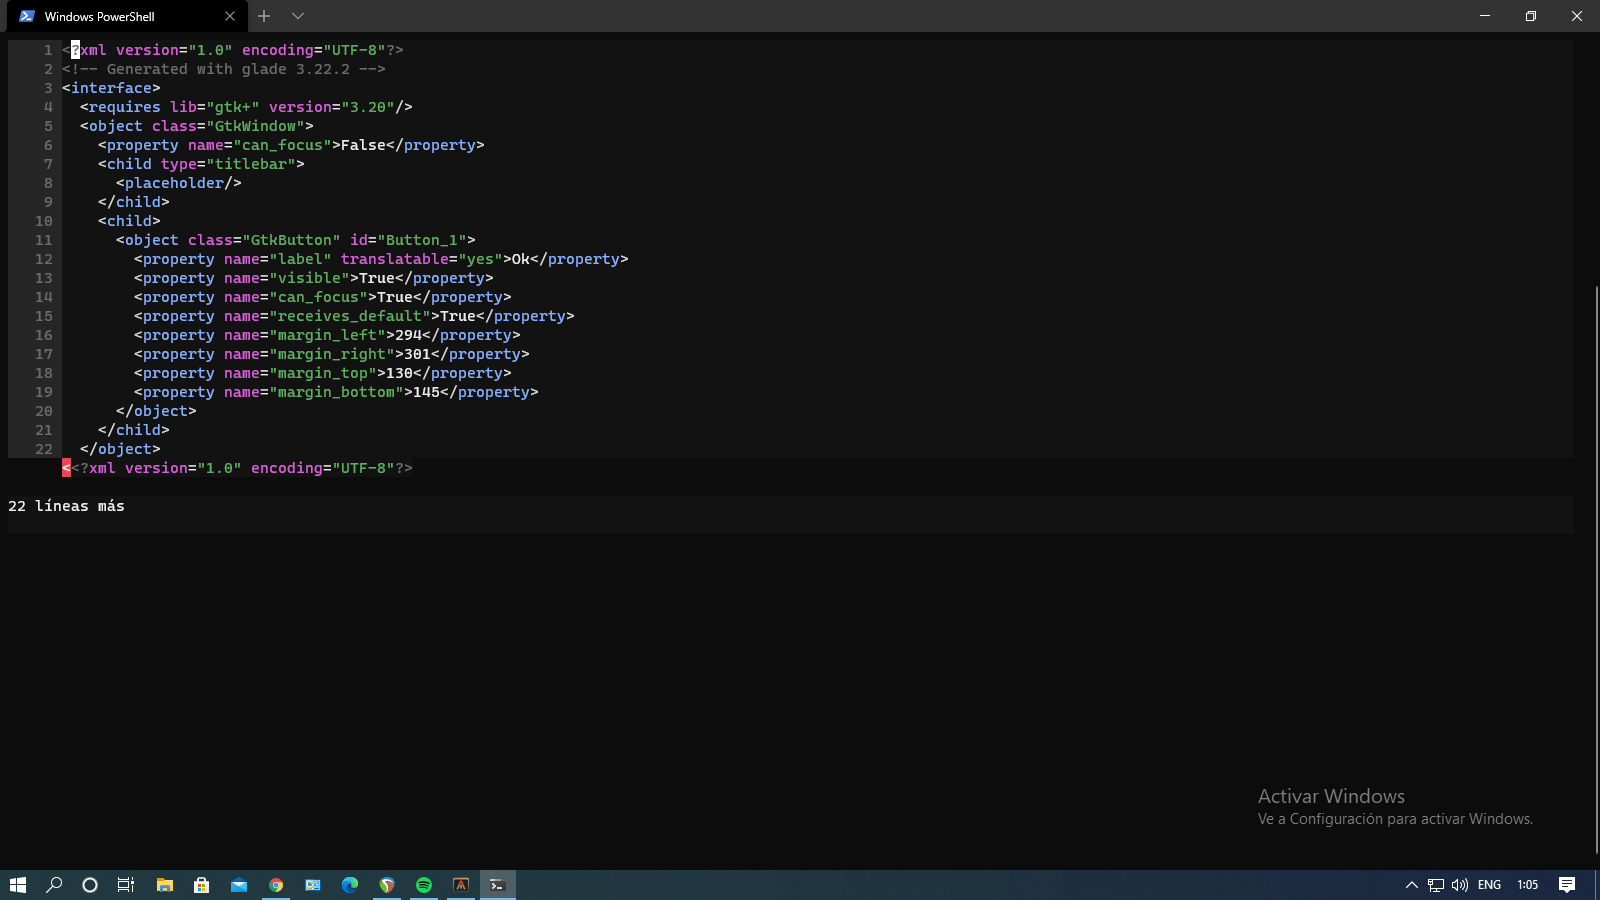The width and height of the screenshot is (1600, 900).
Task: Open the REAPER application from the taskbar
Action: (x=387, y=885)
